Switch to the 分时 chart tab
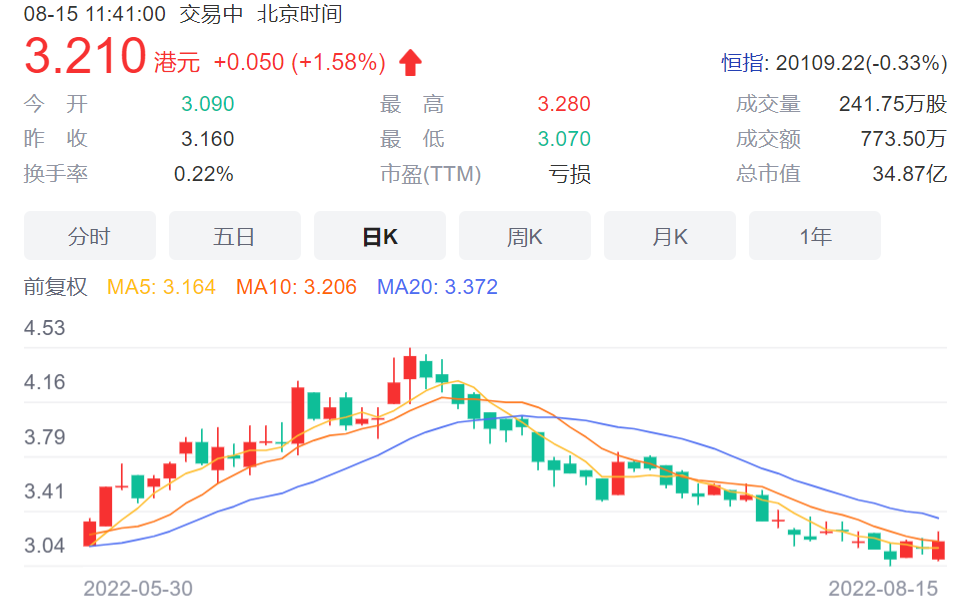This screenshot has width=977, height=611. point(90,236)
